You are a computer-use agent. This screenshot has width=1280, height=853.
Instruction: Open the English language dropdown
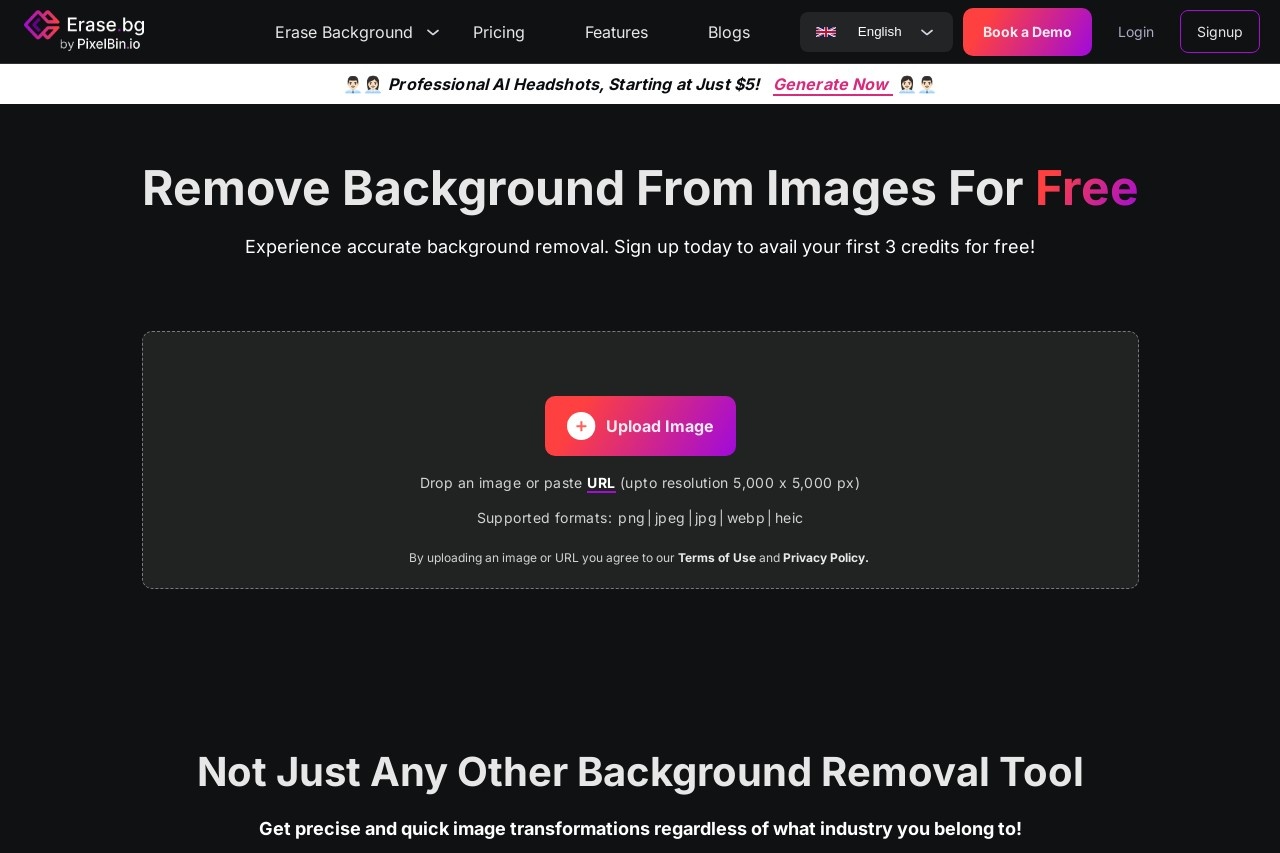point(878,32)
